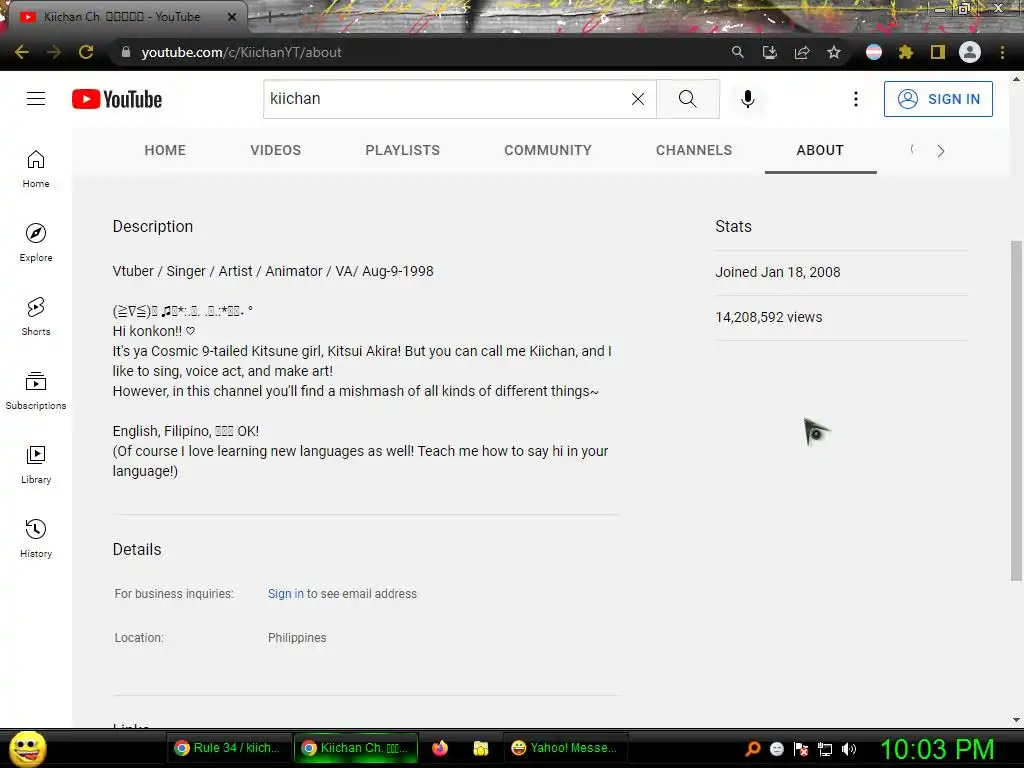
Task: Click the address bar zoom magnifier icon
Action: (737, 52)
